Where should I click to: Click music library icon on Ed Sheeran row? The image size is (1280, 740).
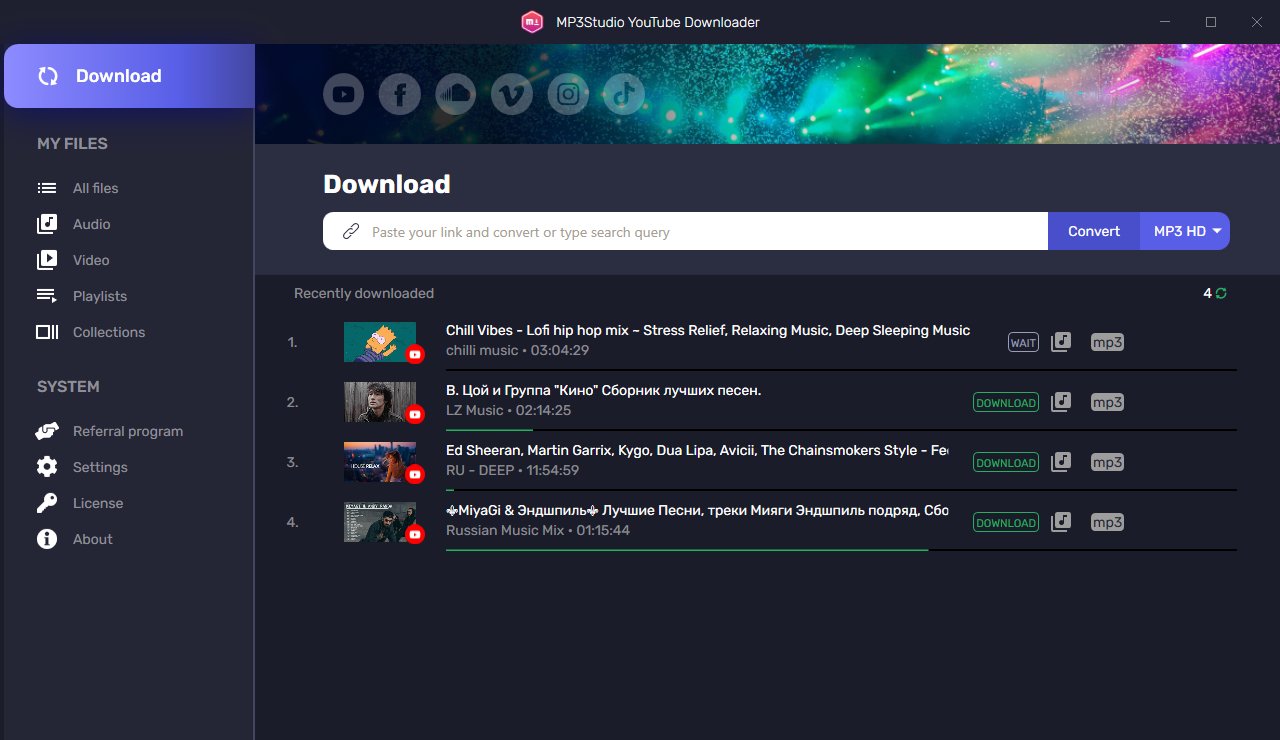[x=1061, y=462]
